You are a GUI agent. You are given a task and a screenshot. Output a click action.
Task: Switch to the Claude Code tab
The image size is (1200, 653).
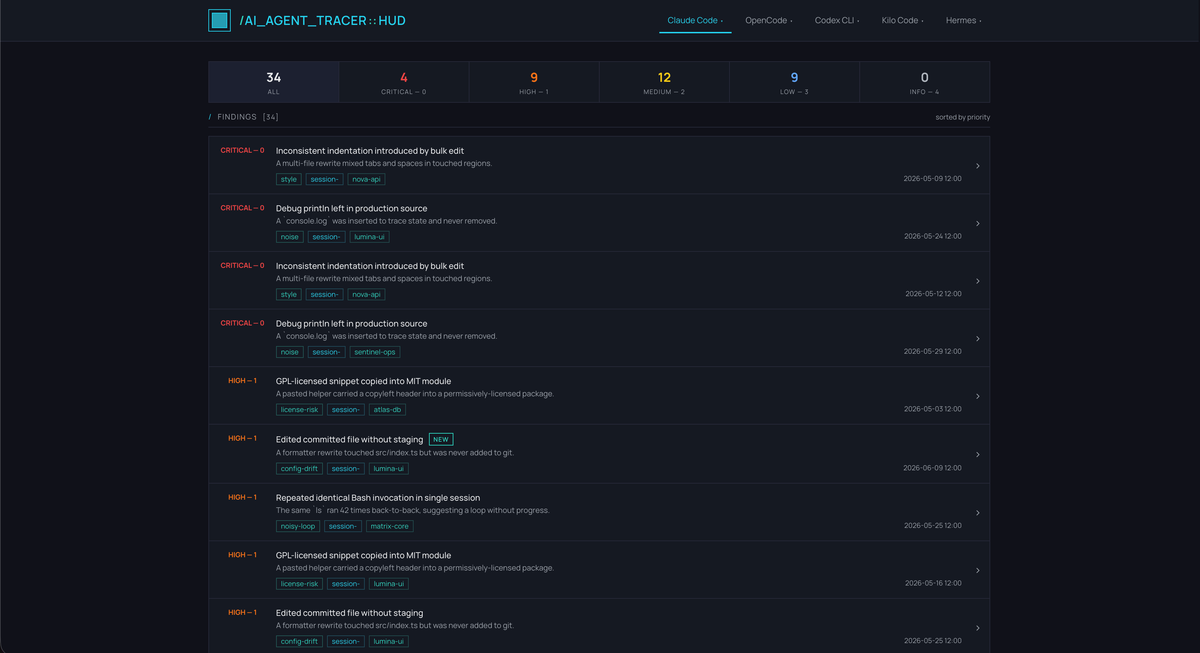695,20
